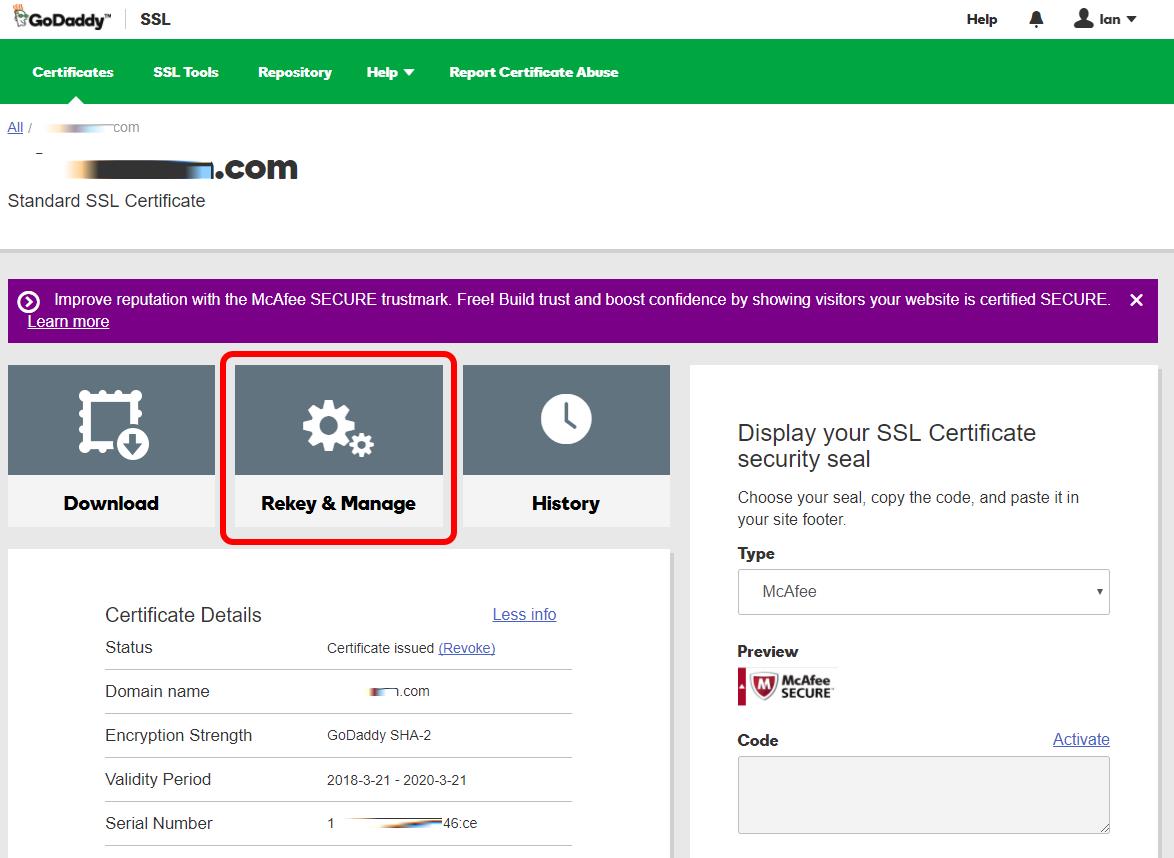Dismiss the McAfee SECURE banner
The width and height of the screenshot is (1174, 858).
[1136, 300]
